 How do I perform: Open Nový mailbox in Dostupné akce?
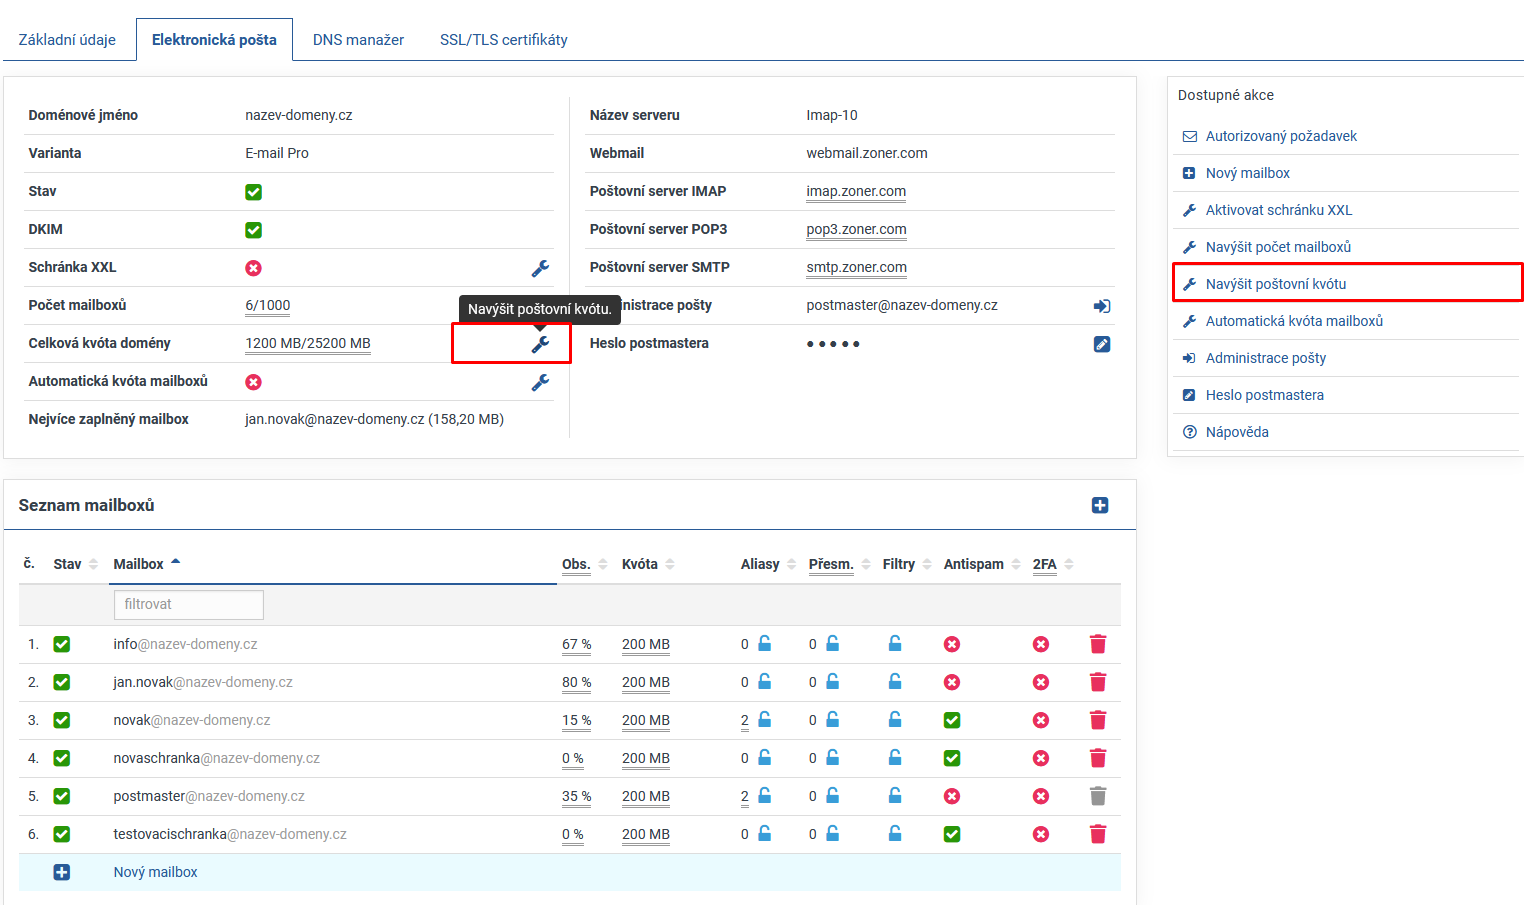tap(1247, 173)
